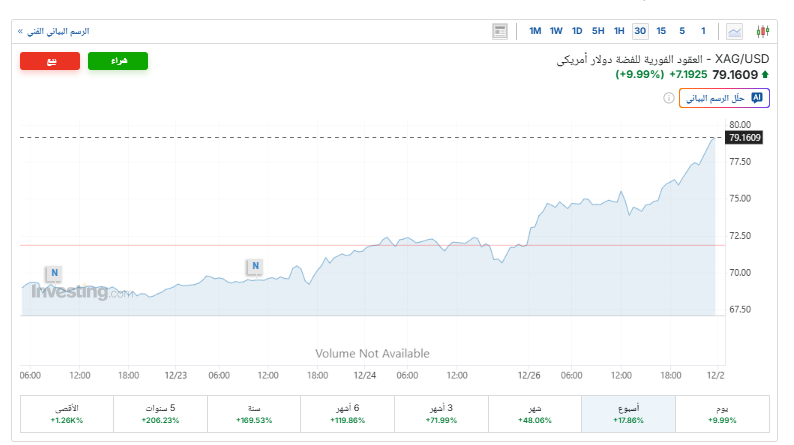Switch to the 5H timeframe interval
Viewport: 794px width, 445px height.
click(x=598, y=31)
